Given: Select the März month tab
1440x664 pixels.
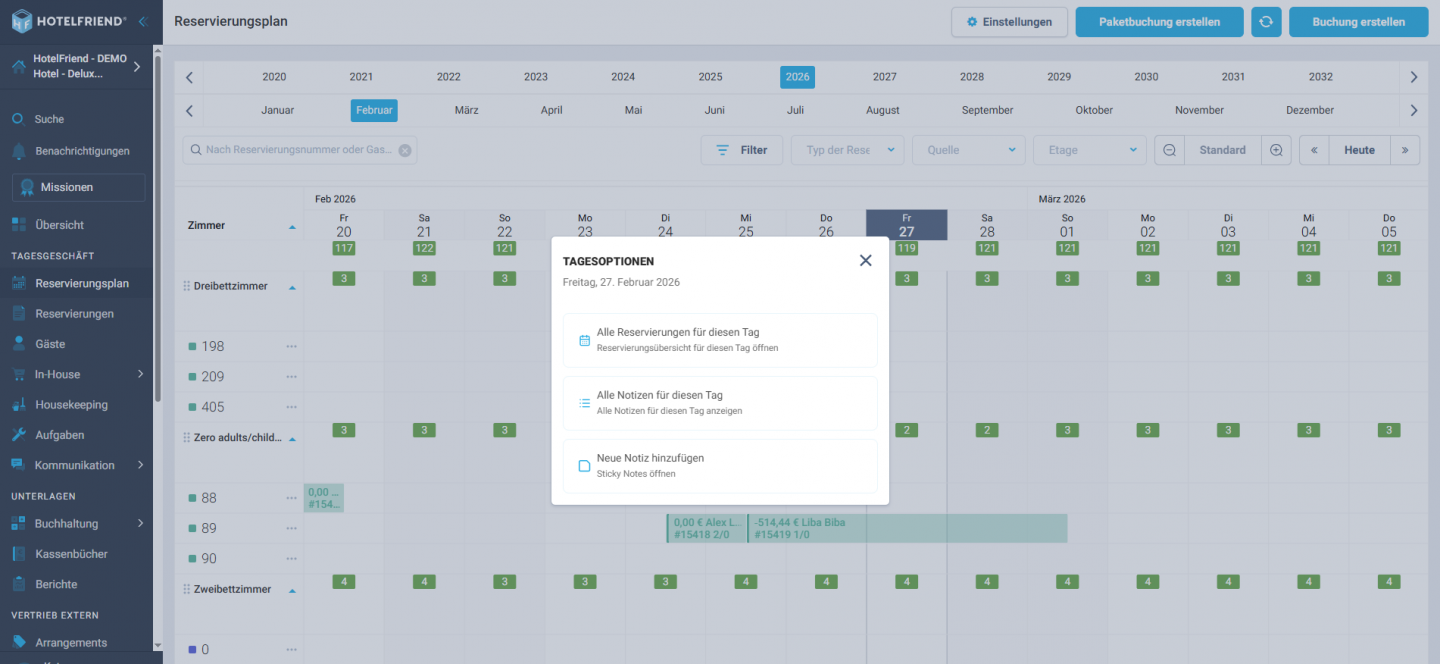Looking at the screenshot, I should click(466, 110).
